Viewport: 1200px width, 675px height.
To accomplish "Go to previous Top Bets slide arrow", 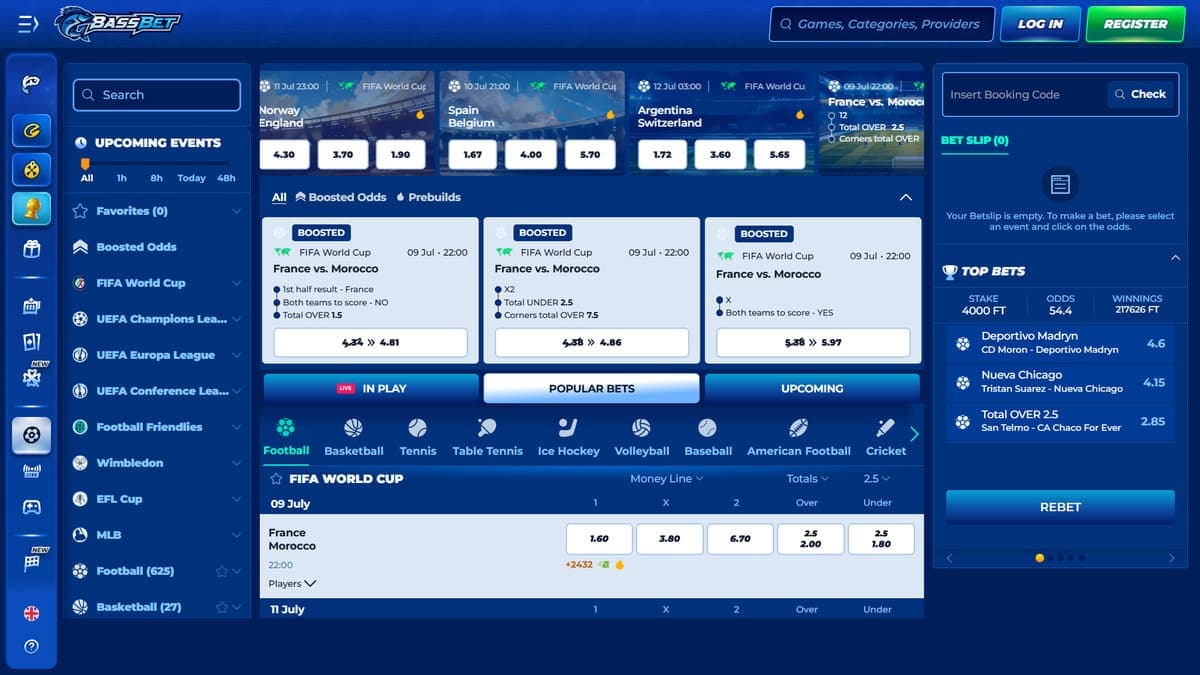I will coord(949,558).
